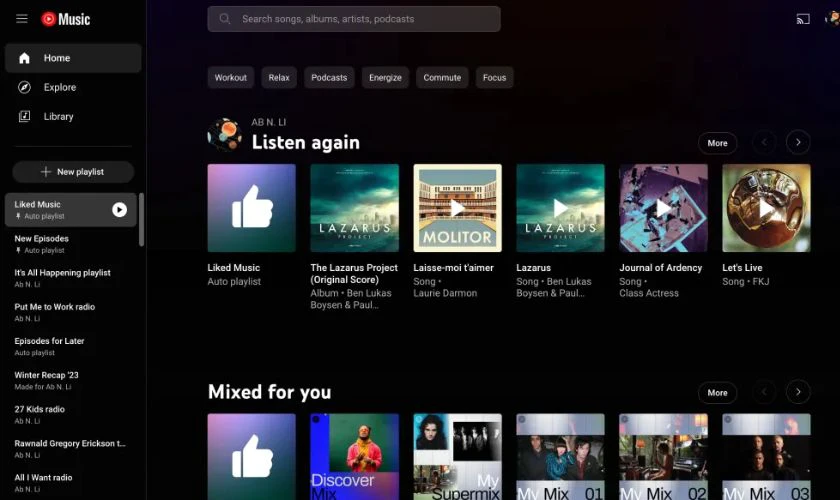The width and height of the screenshot is (840, 500).
Task: Select the Relax mood chip
Action: point(279,78)
